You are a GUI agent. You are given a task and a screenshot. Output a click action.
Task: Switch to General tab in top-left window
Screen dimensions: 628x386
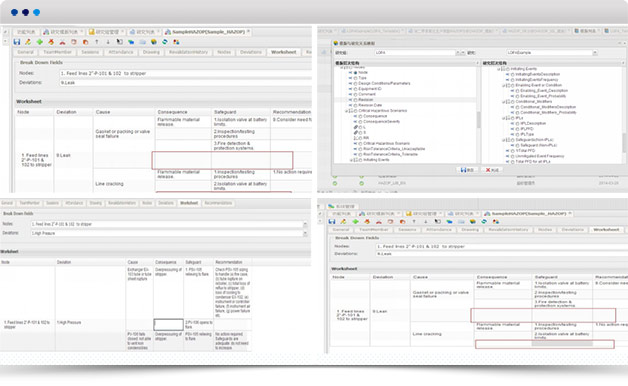tap(26, 52)
